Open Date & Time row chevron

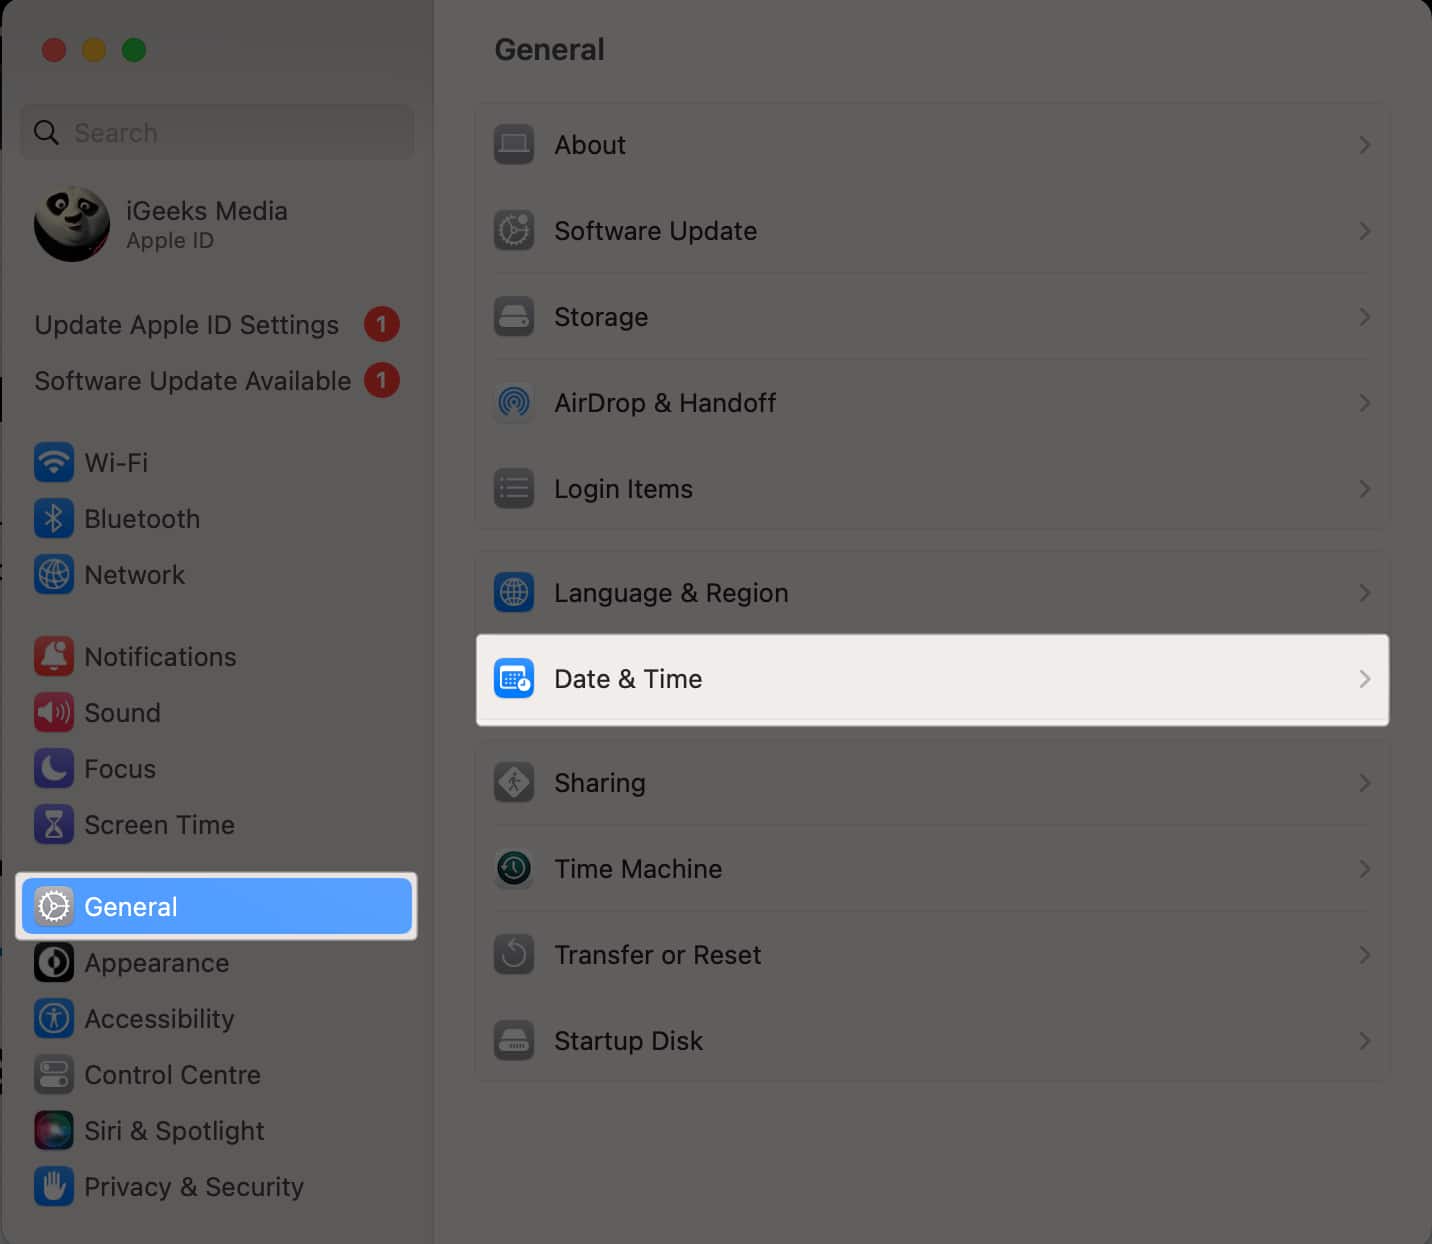tap(1365, 679)
